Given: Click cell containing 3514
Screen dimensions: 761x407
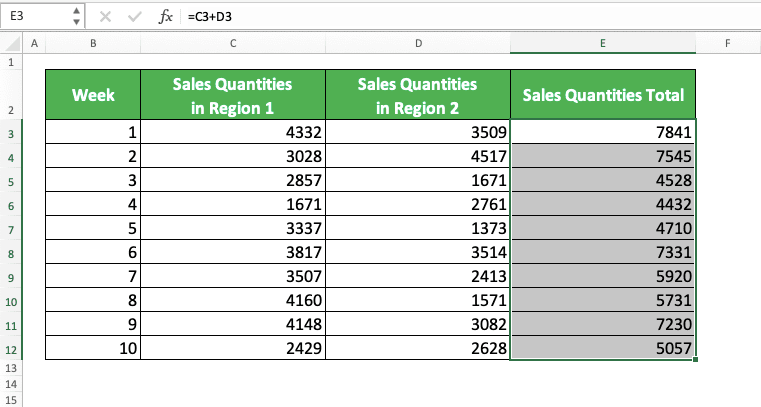Looking at the screenshot, I should (418, 252).
